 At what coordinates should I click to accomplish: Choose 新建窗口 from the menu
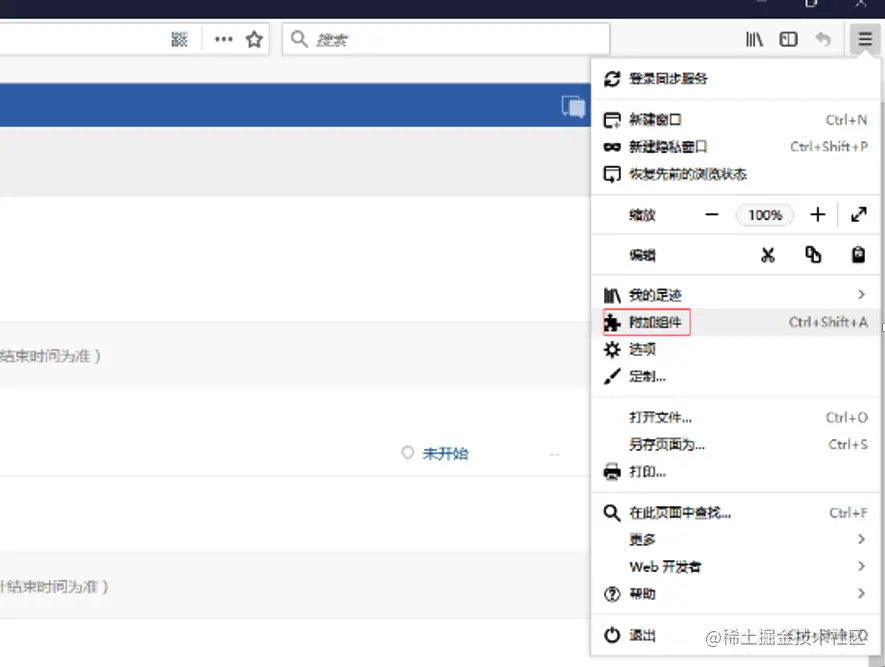click(735, 120)
